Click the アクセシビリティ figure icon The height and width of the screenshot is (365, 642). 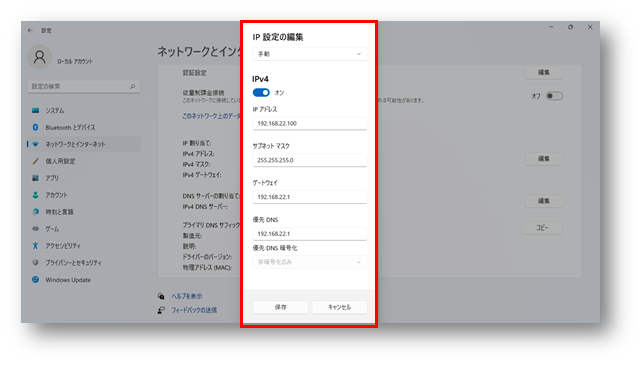36,246
